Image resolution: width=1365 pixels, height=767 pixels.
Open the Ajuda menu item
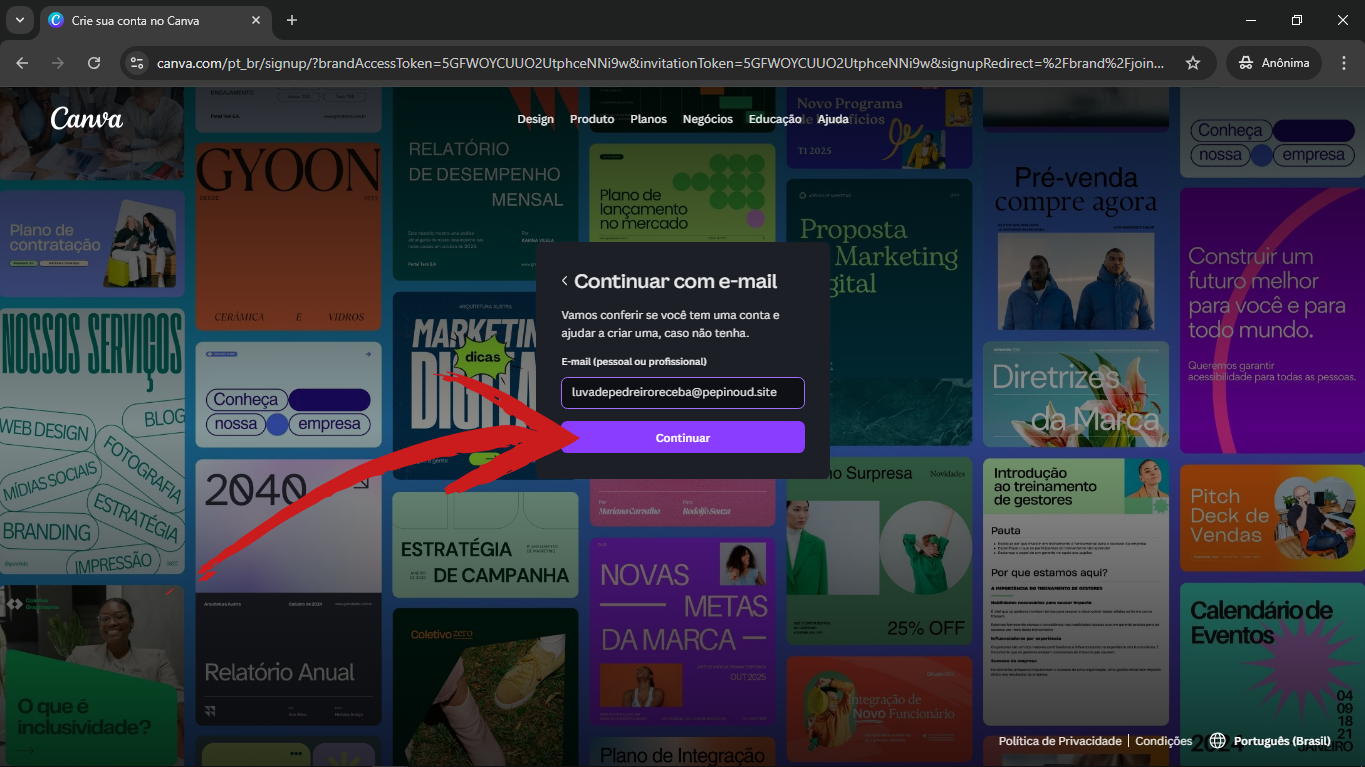pos(833,119)
